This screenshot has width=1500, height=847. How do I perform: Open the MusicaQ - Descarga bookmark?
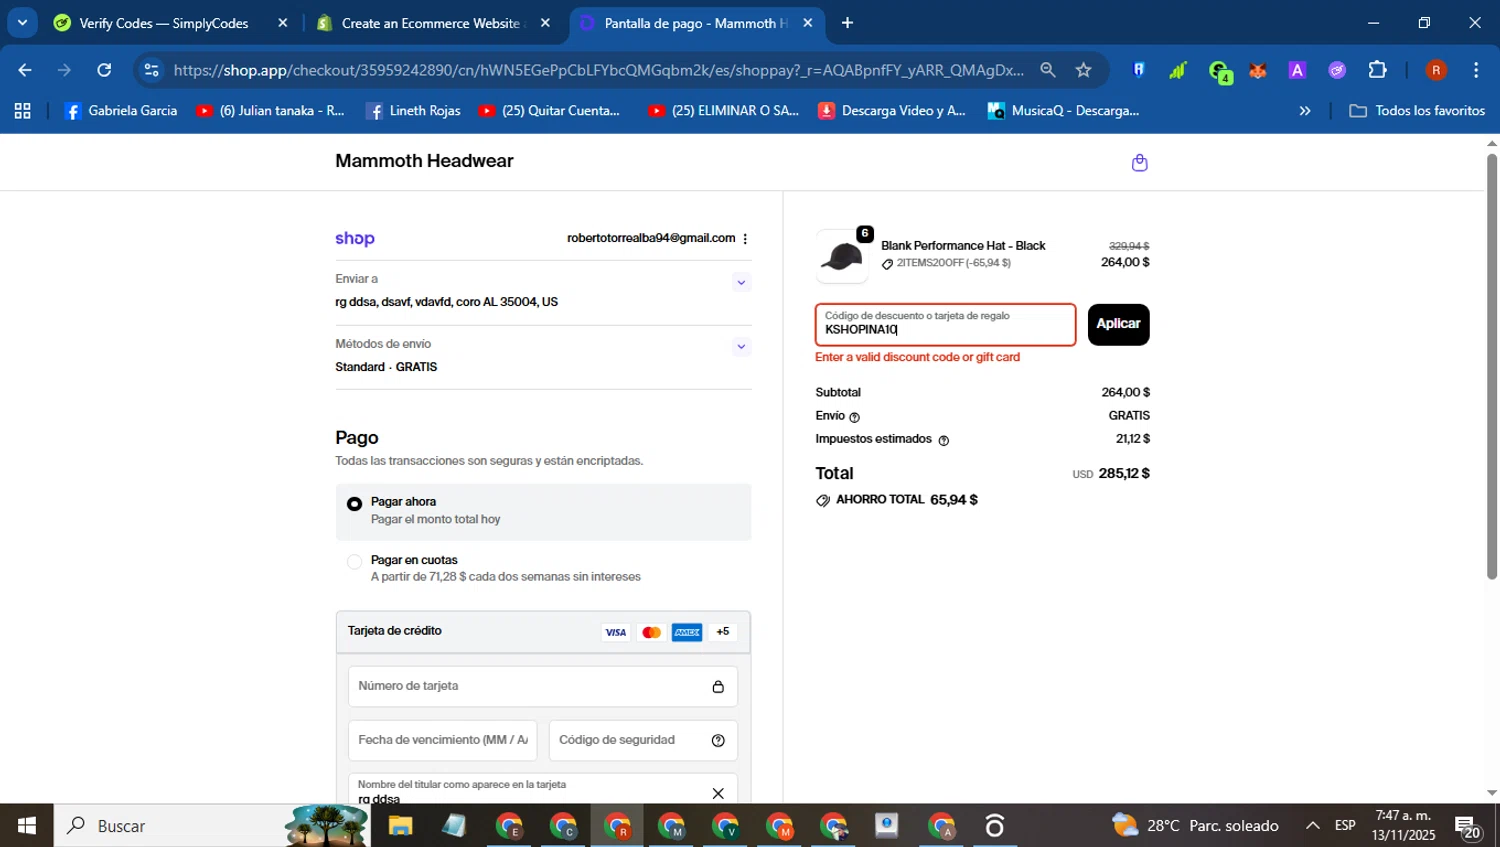1064,111
